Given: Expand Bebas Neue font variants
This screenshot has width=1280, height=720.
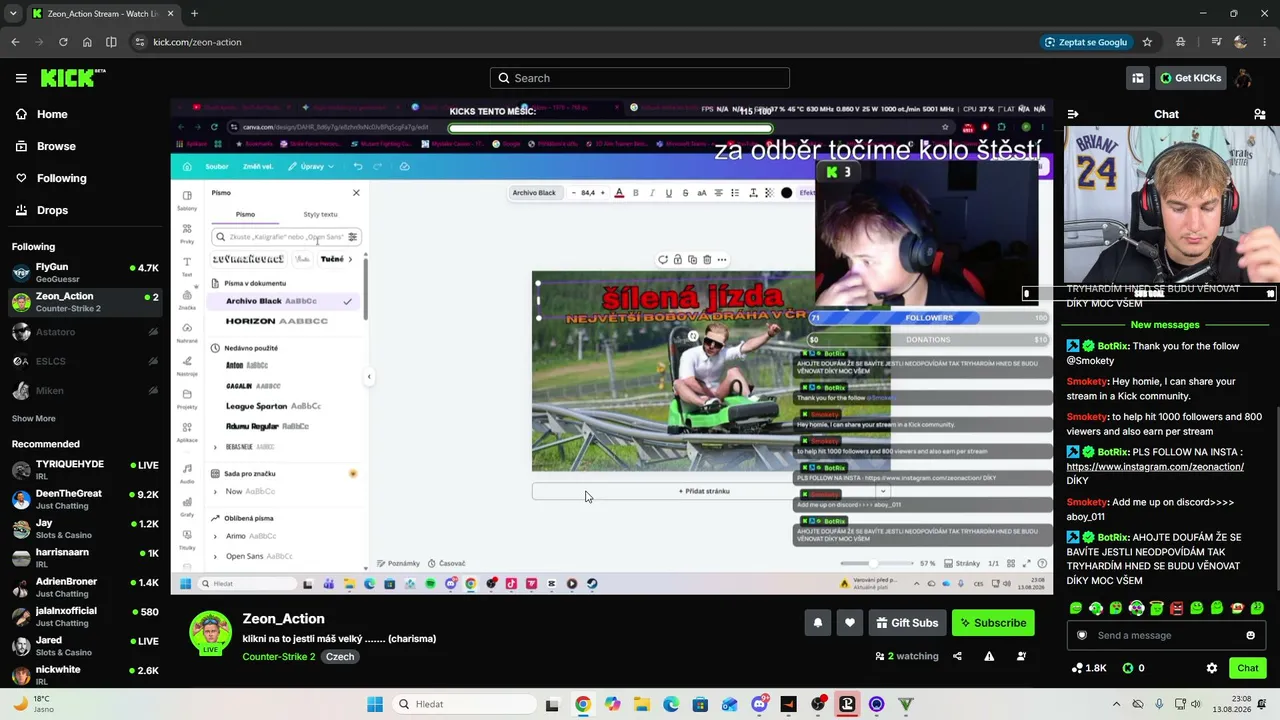Looking at the screenshot, I should point(215,447).
